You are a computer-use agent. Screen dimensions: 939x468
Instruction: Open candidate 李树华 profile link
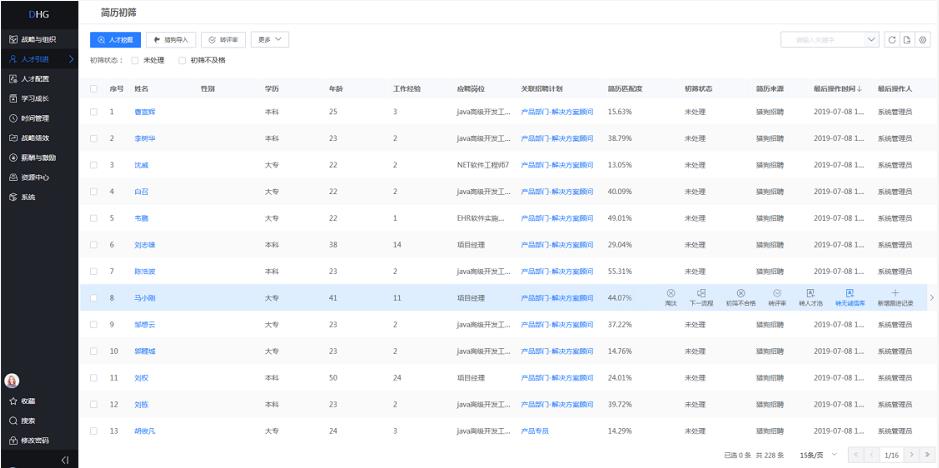click(x=145, y=138)
